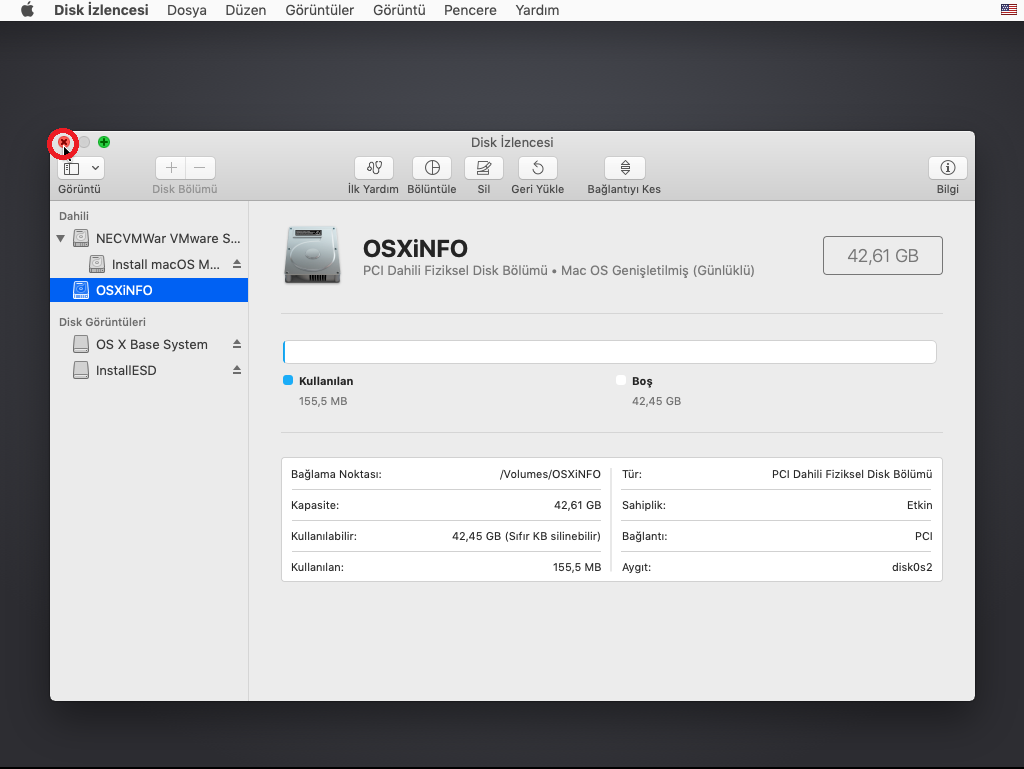The image size is (1024, 769).
Task: Click the disk usage bar
Action: 610,352
